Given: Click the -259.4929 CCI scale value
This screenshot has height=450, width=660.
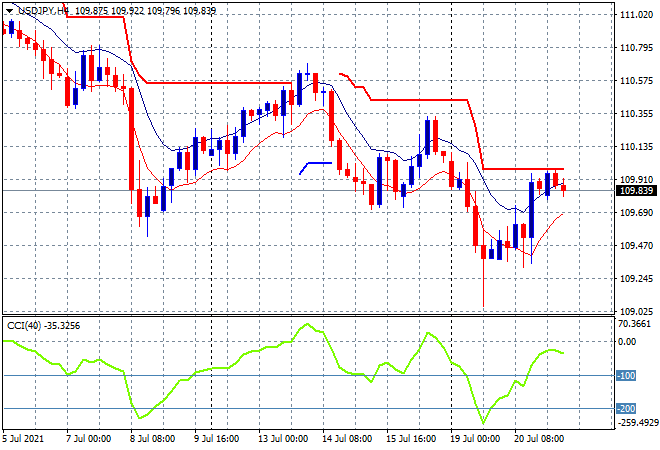Looking at the screenshot, I should (x=637, y=422).
